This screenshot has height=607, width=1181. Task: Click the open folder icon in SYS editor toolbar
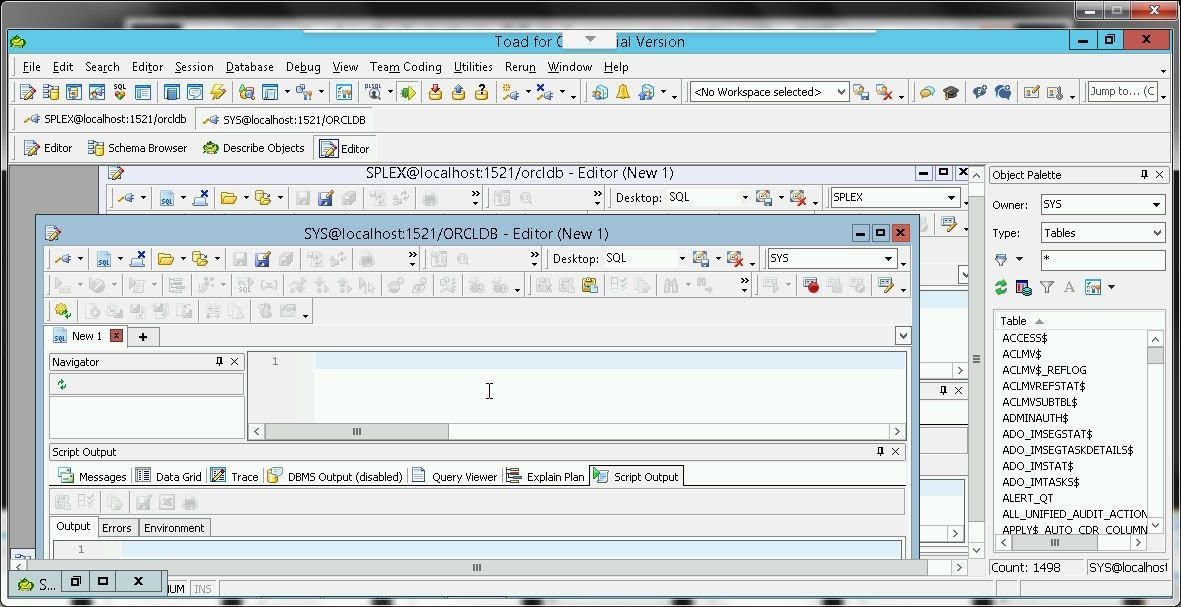tap(166, 259)
